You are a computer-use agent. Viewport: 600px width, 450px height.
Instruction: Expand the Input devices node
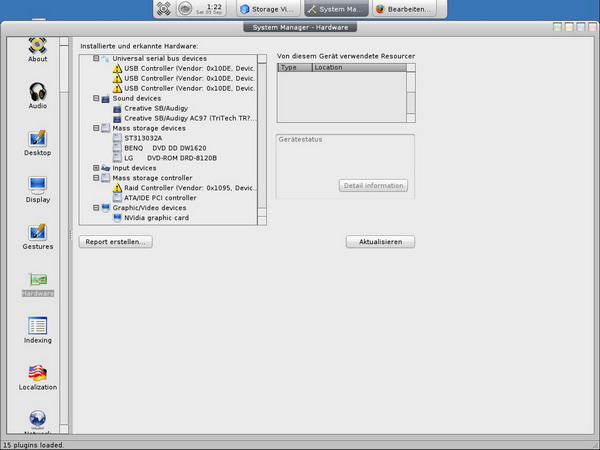point(96,168)
